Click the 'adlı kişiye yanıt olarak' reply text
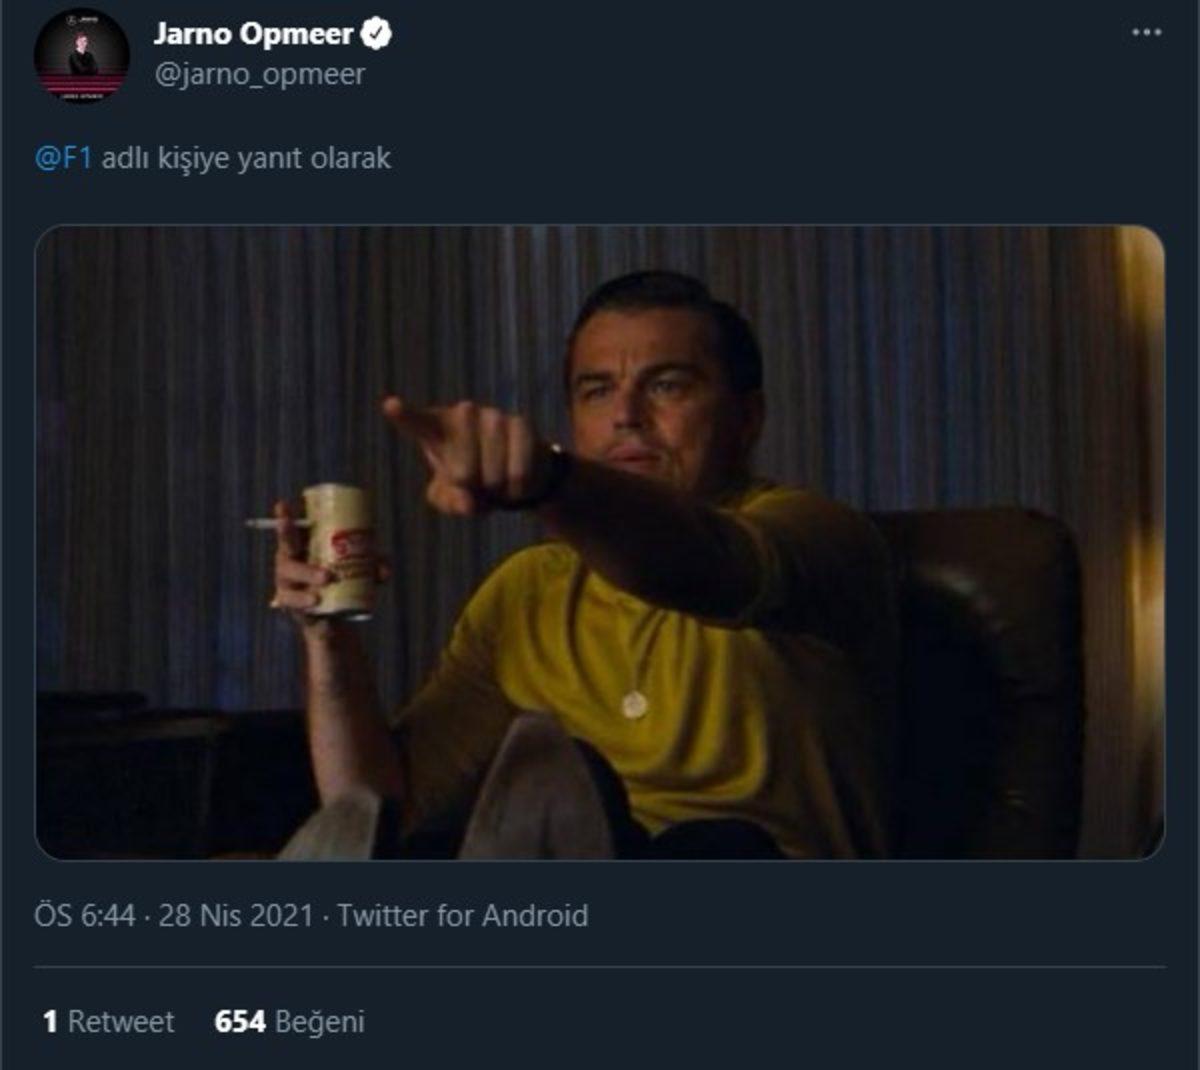 (246, 158)
